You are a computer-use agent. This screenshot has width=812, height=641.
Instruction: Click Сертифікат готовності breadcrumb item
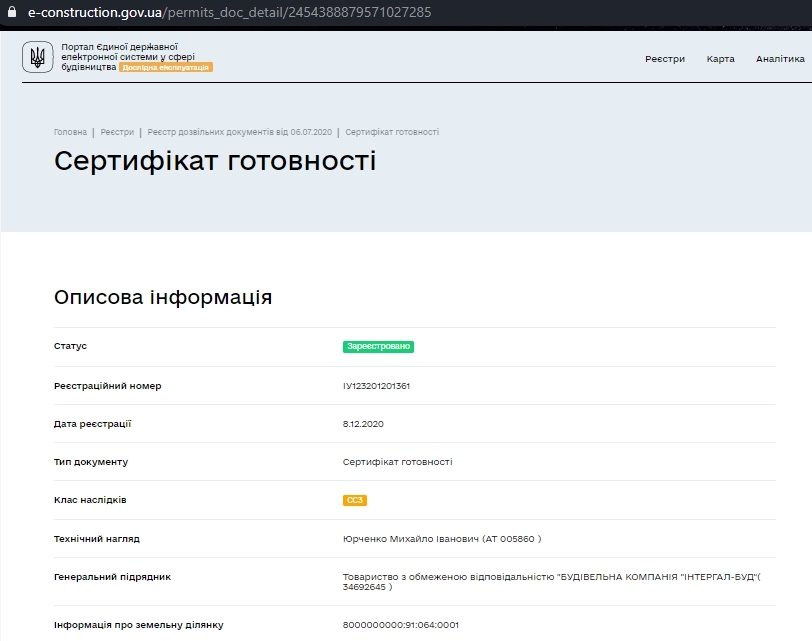[x=392, y=132]
